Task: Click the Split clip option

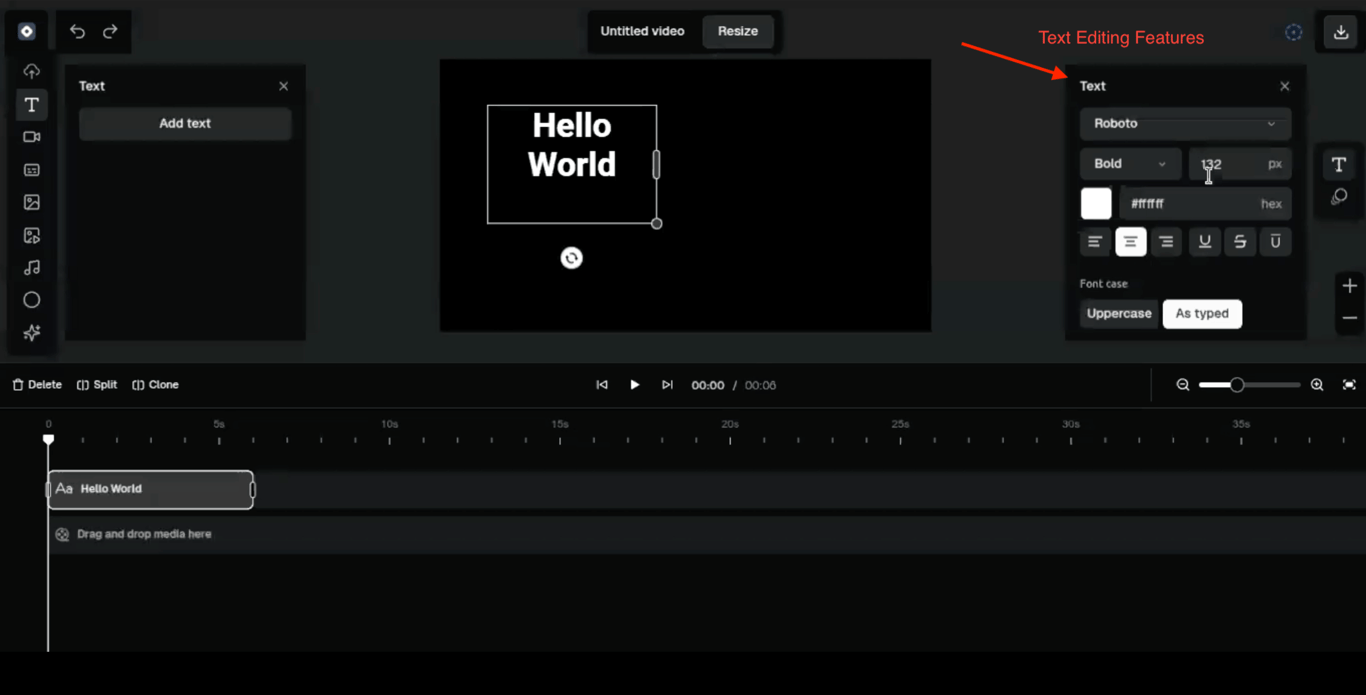Action: tap(97, 385)
